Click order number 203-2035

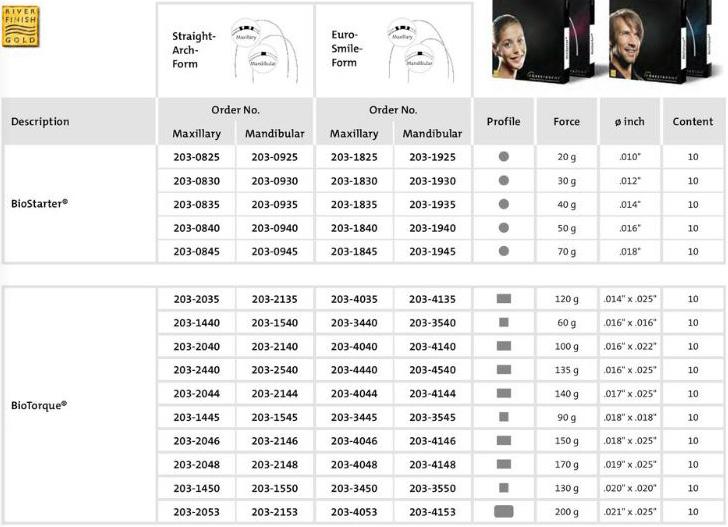[x=196, y=299]
